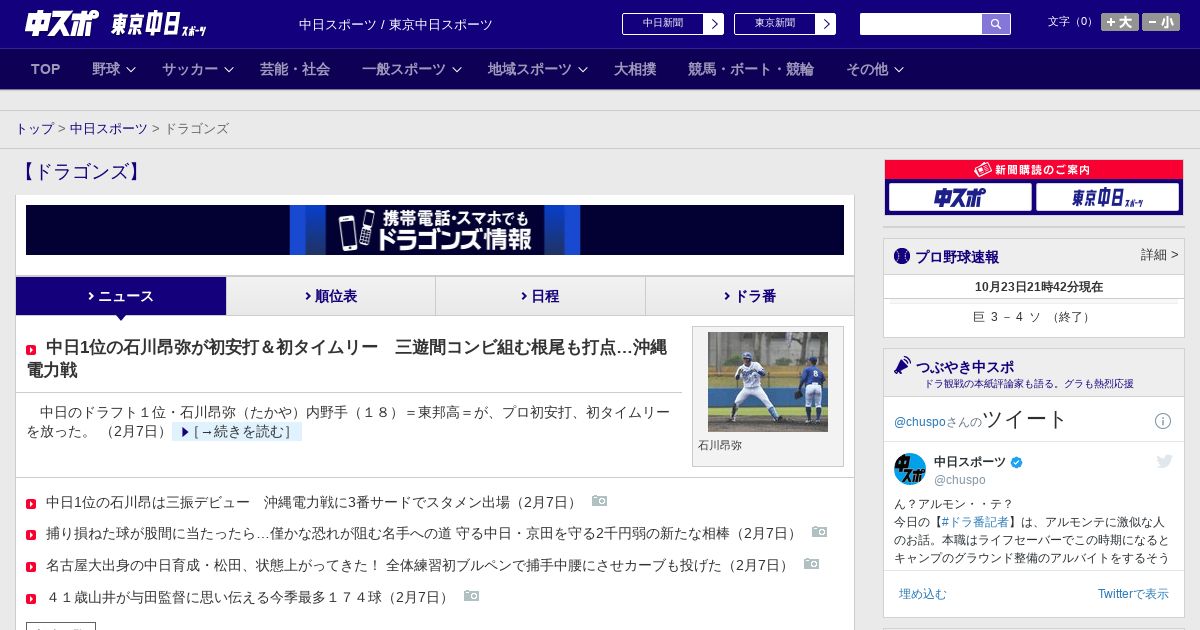The height and width of the screenshot is (630, 1200).
Task: Select the ドラ番 tab
Action: [750, 296]
